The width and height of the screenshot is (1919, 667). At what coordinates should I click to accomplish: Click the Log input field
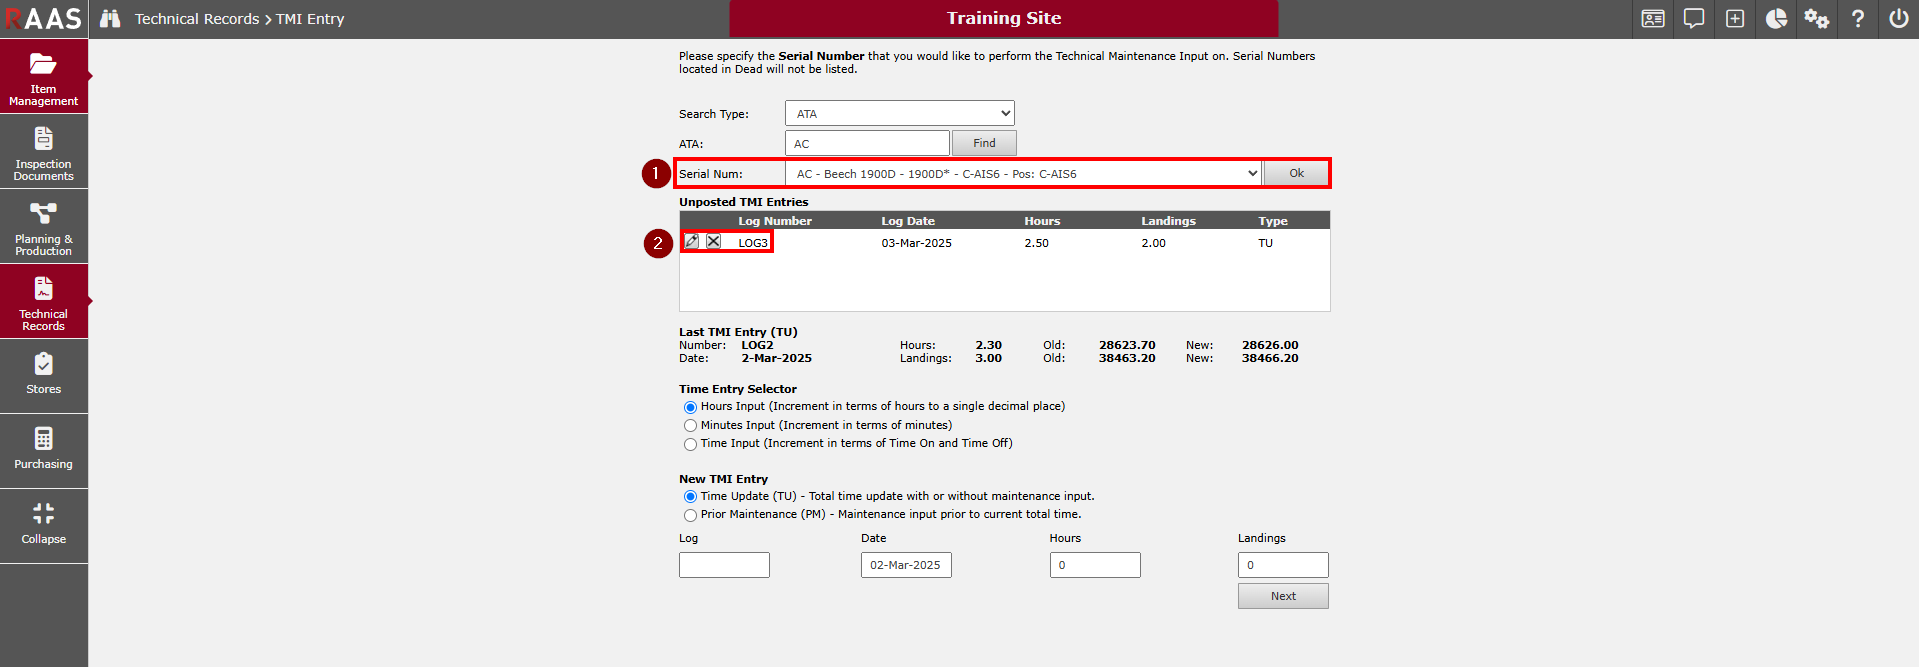point(724,565)
